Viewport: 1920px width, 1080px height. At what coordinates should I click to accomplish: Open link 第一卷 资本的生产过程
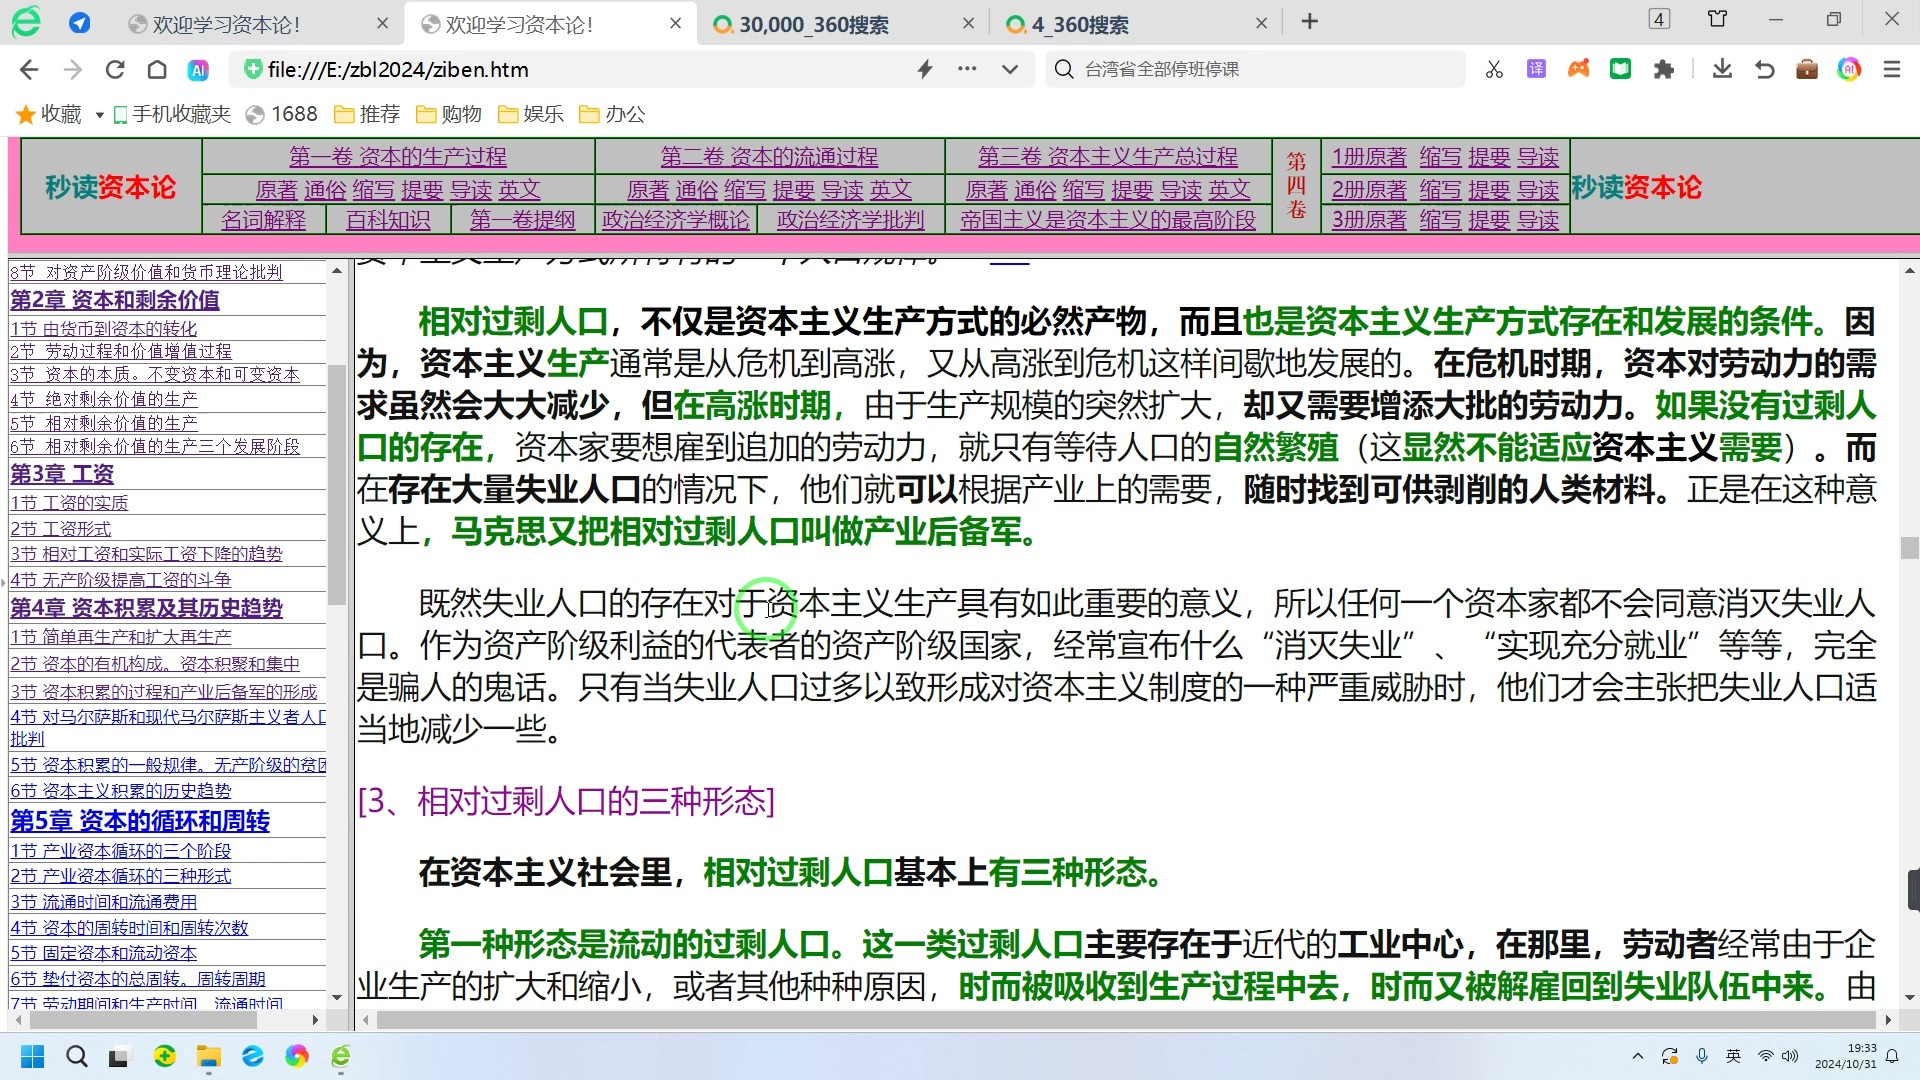pyautogui.click(x=398, y=157)
